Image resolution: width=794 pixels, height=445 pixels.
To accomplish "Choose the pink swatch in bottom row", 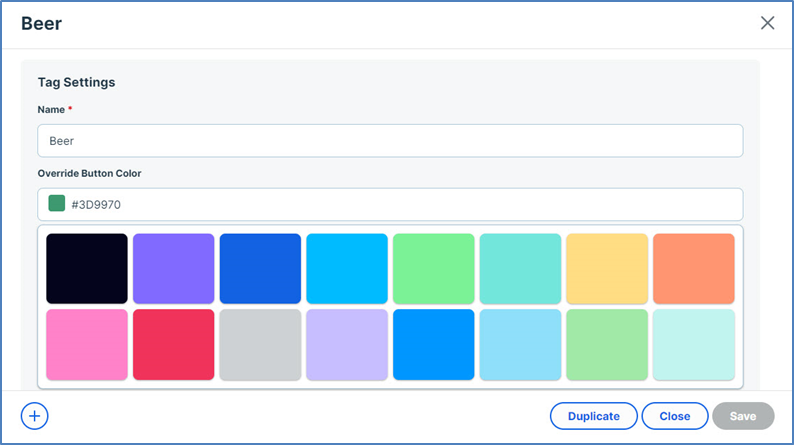I will coord(87,344).
